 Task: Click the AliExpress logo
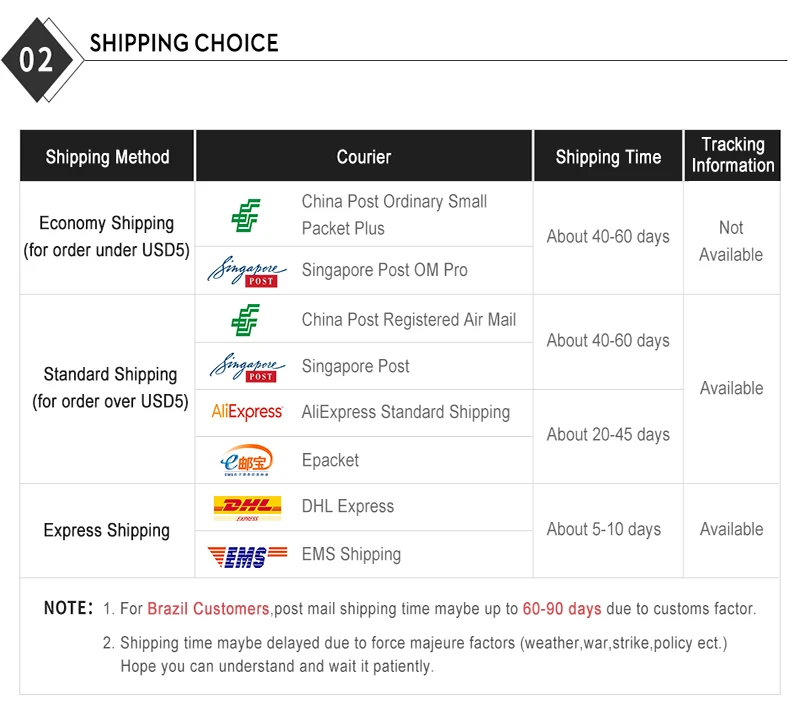[247, 412]
